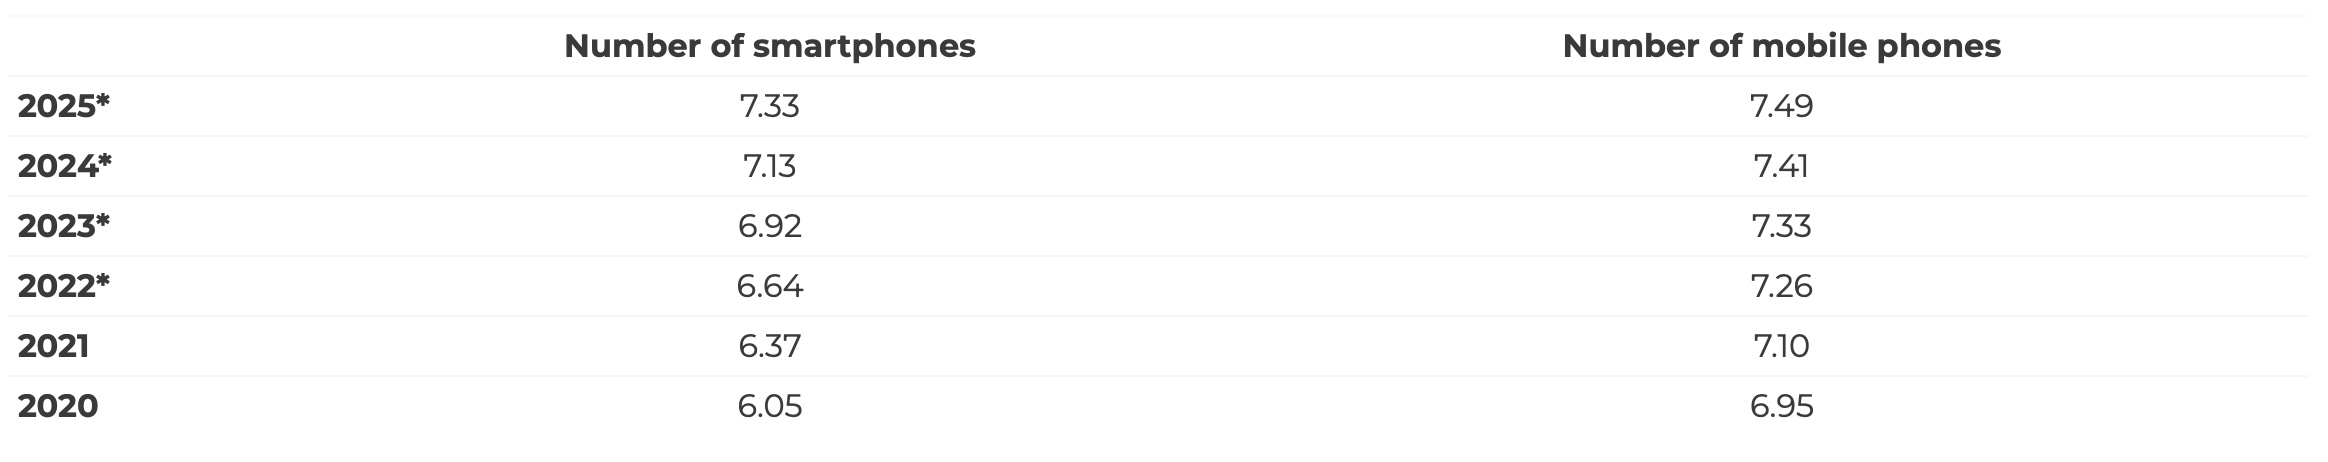The height and width of the screenshot is (462, 2328).
Task: Select the 6.95 mobile phones cell
Action: point(1781,406)
